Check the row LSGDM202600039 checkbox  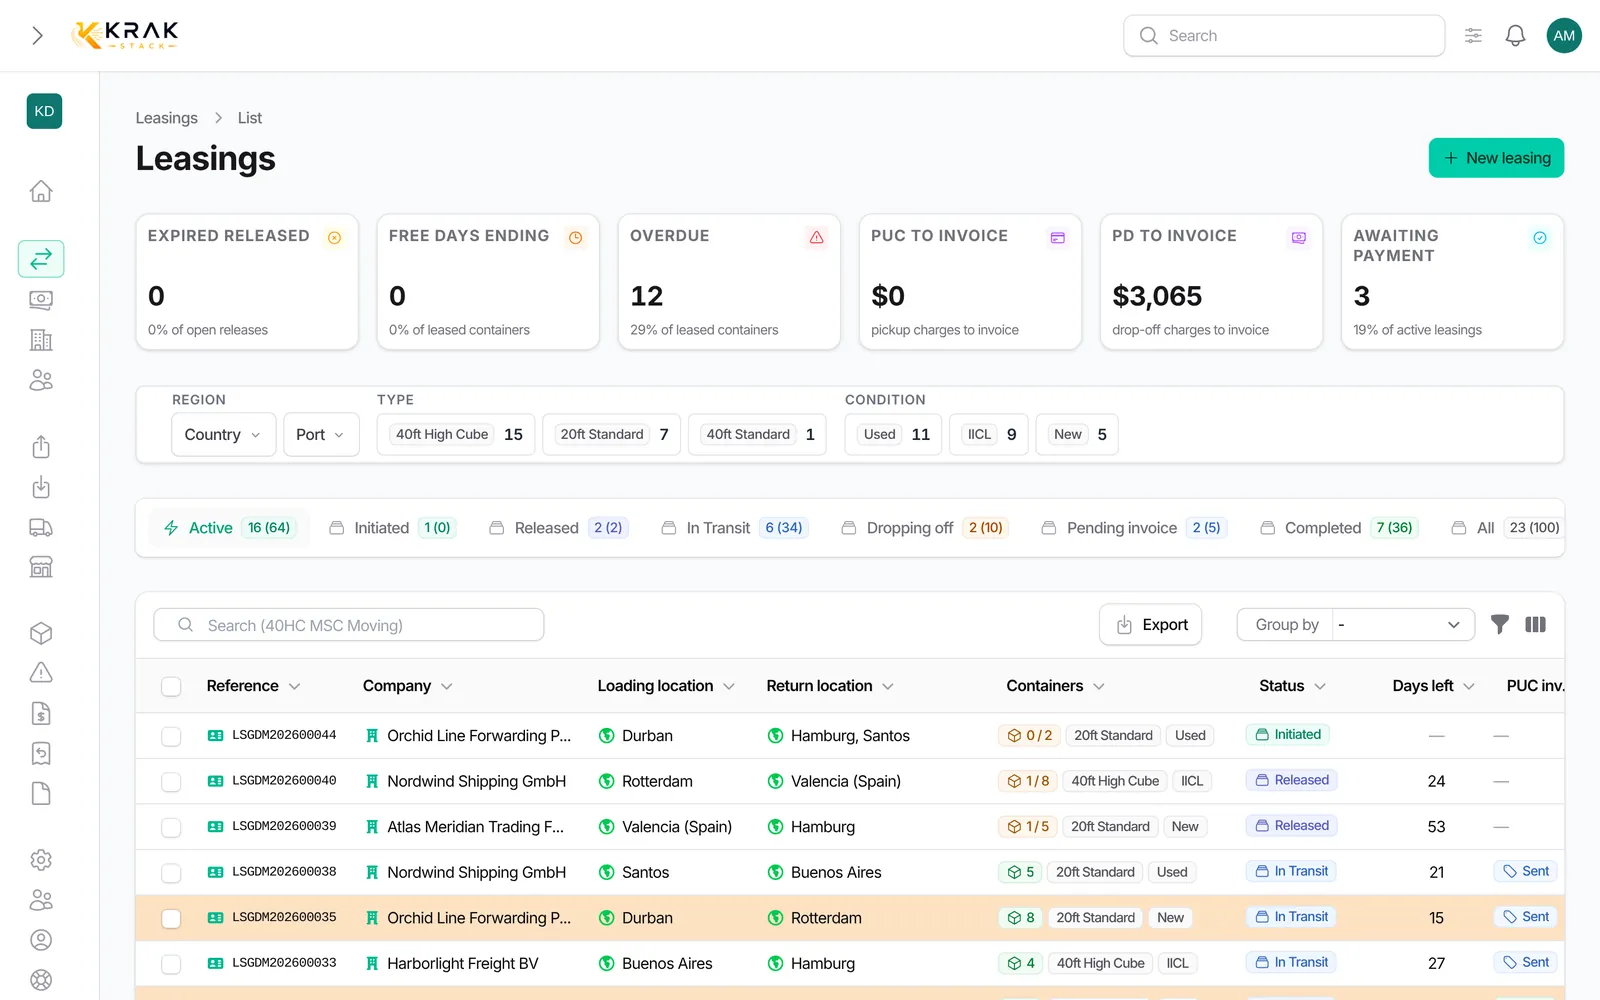tap(171, 827)
